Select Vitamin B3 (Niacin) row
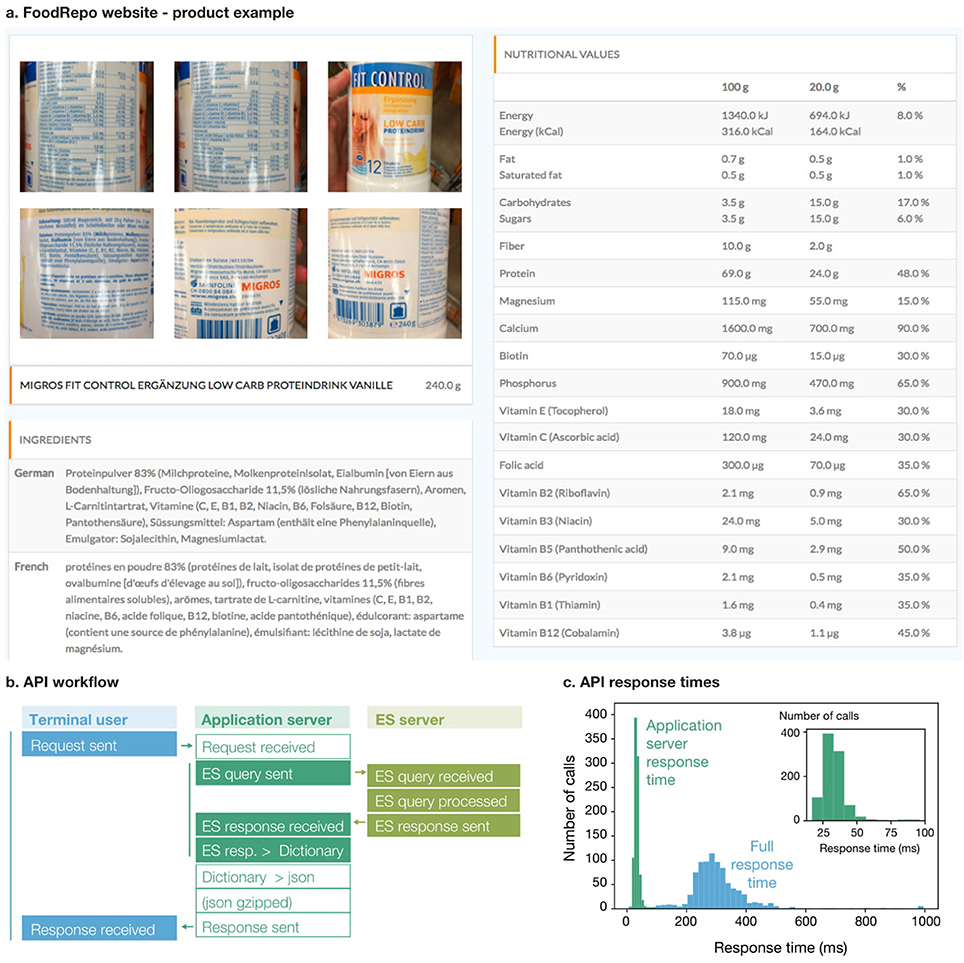 724,521
